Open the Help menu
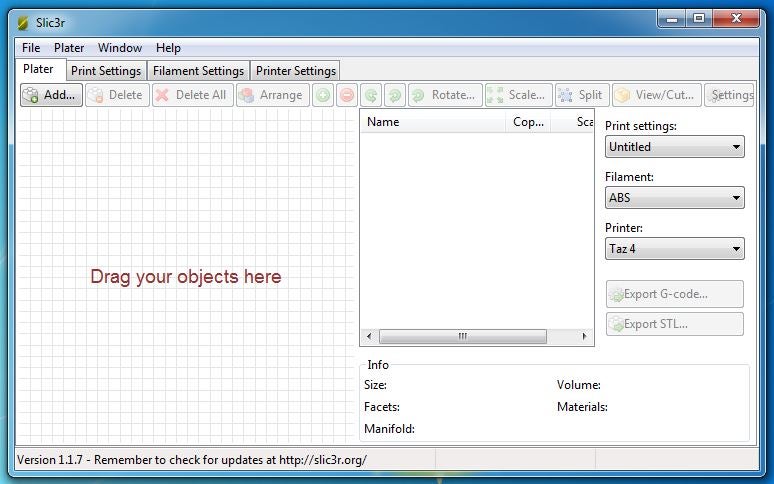The width and height of the screenshot is (774, 484). [168, 48]
